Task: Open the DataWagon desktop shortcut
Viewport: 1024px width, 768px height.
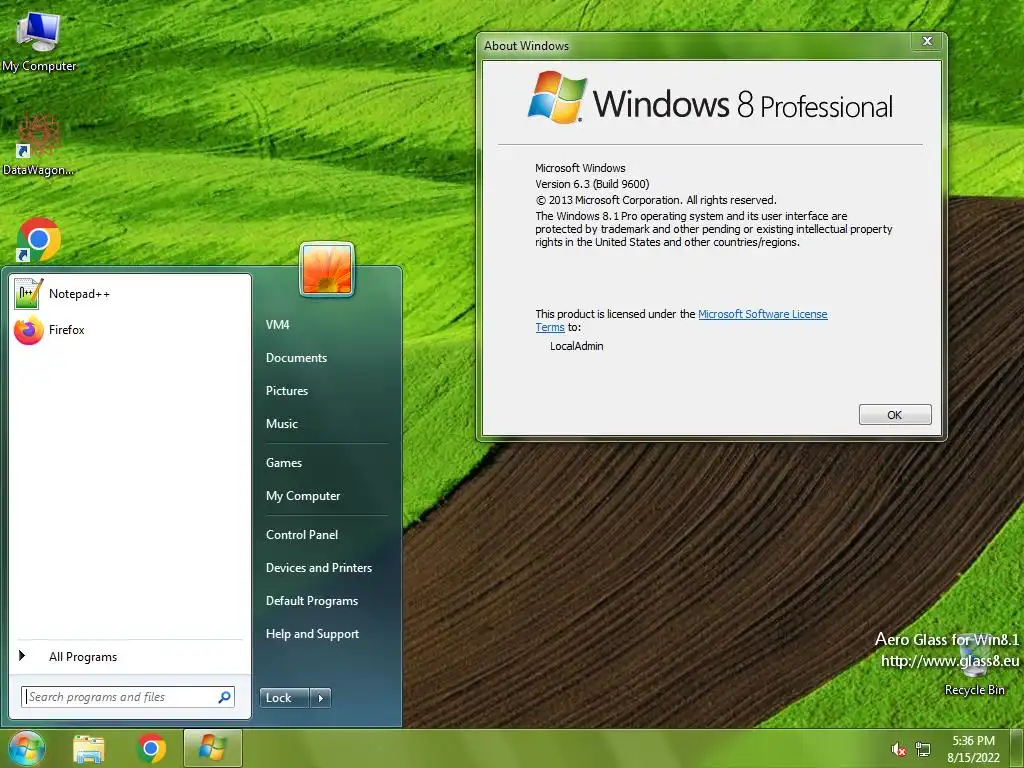Action: click(38, 145)
